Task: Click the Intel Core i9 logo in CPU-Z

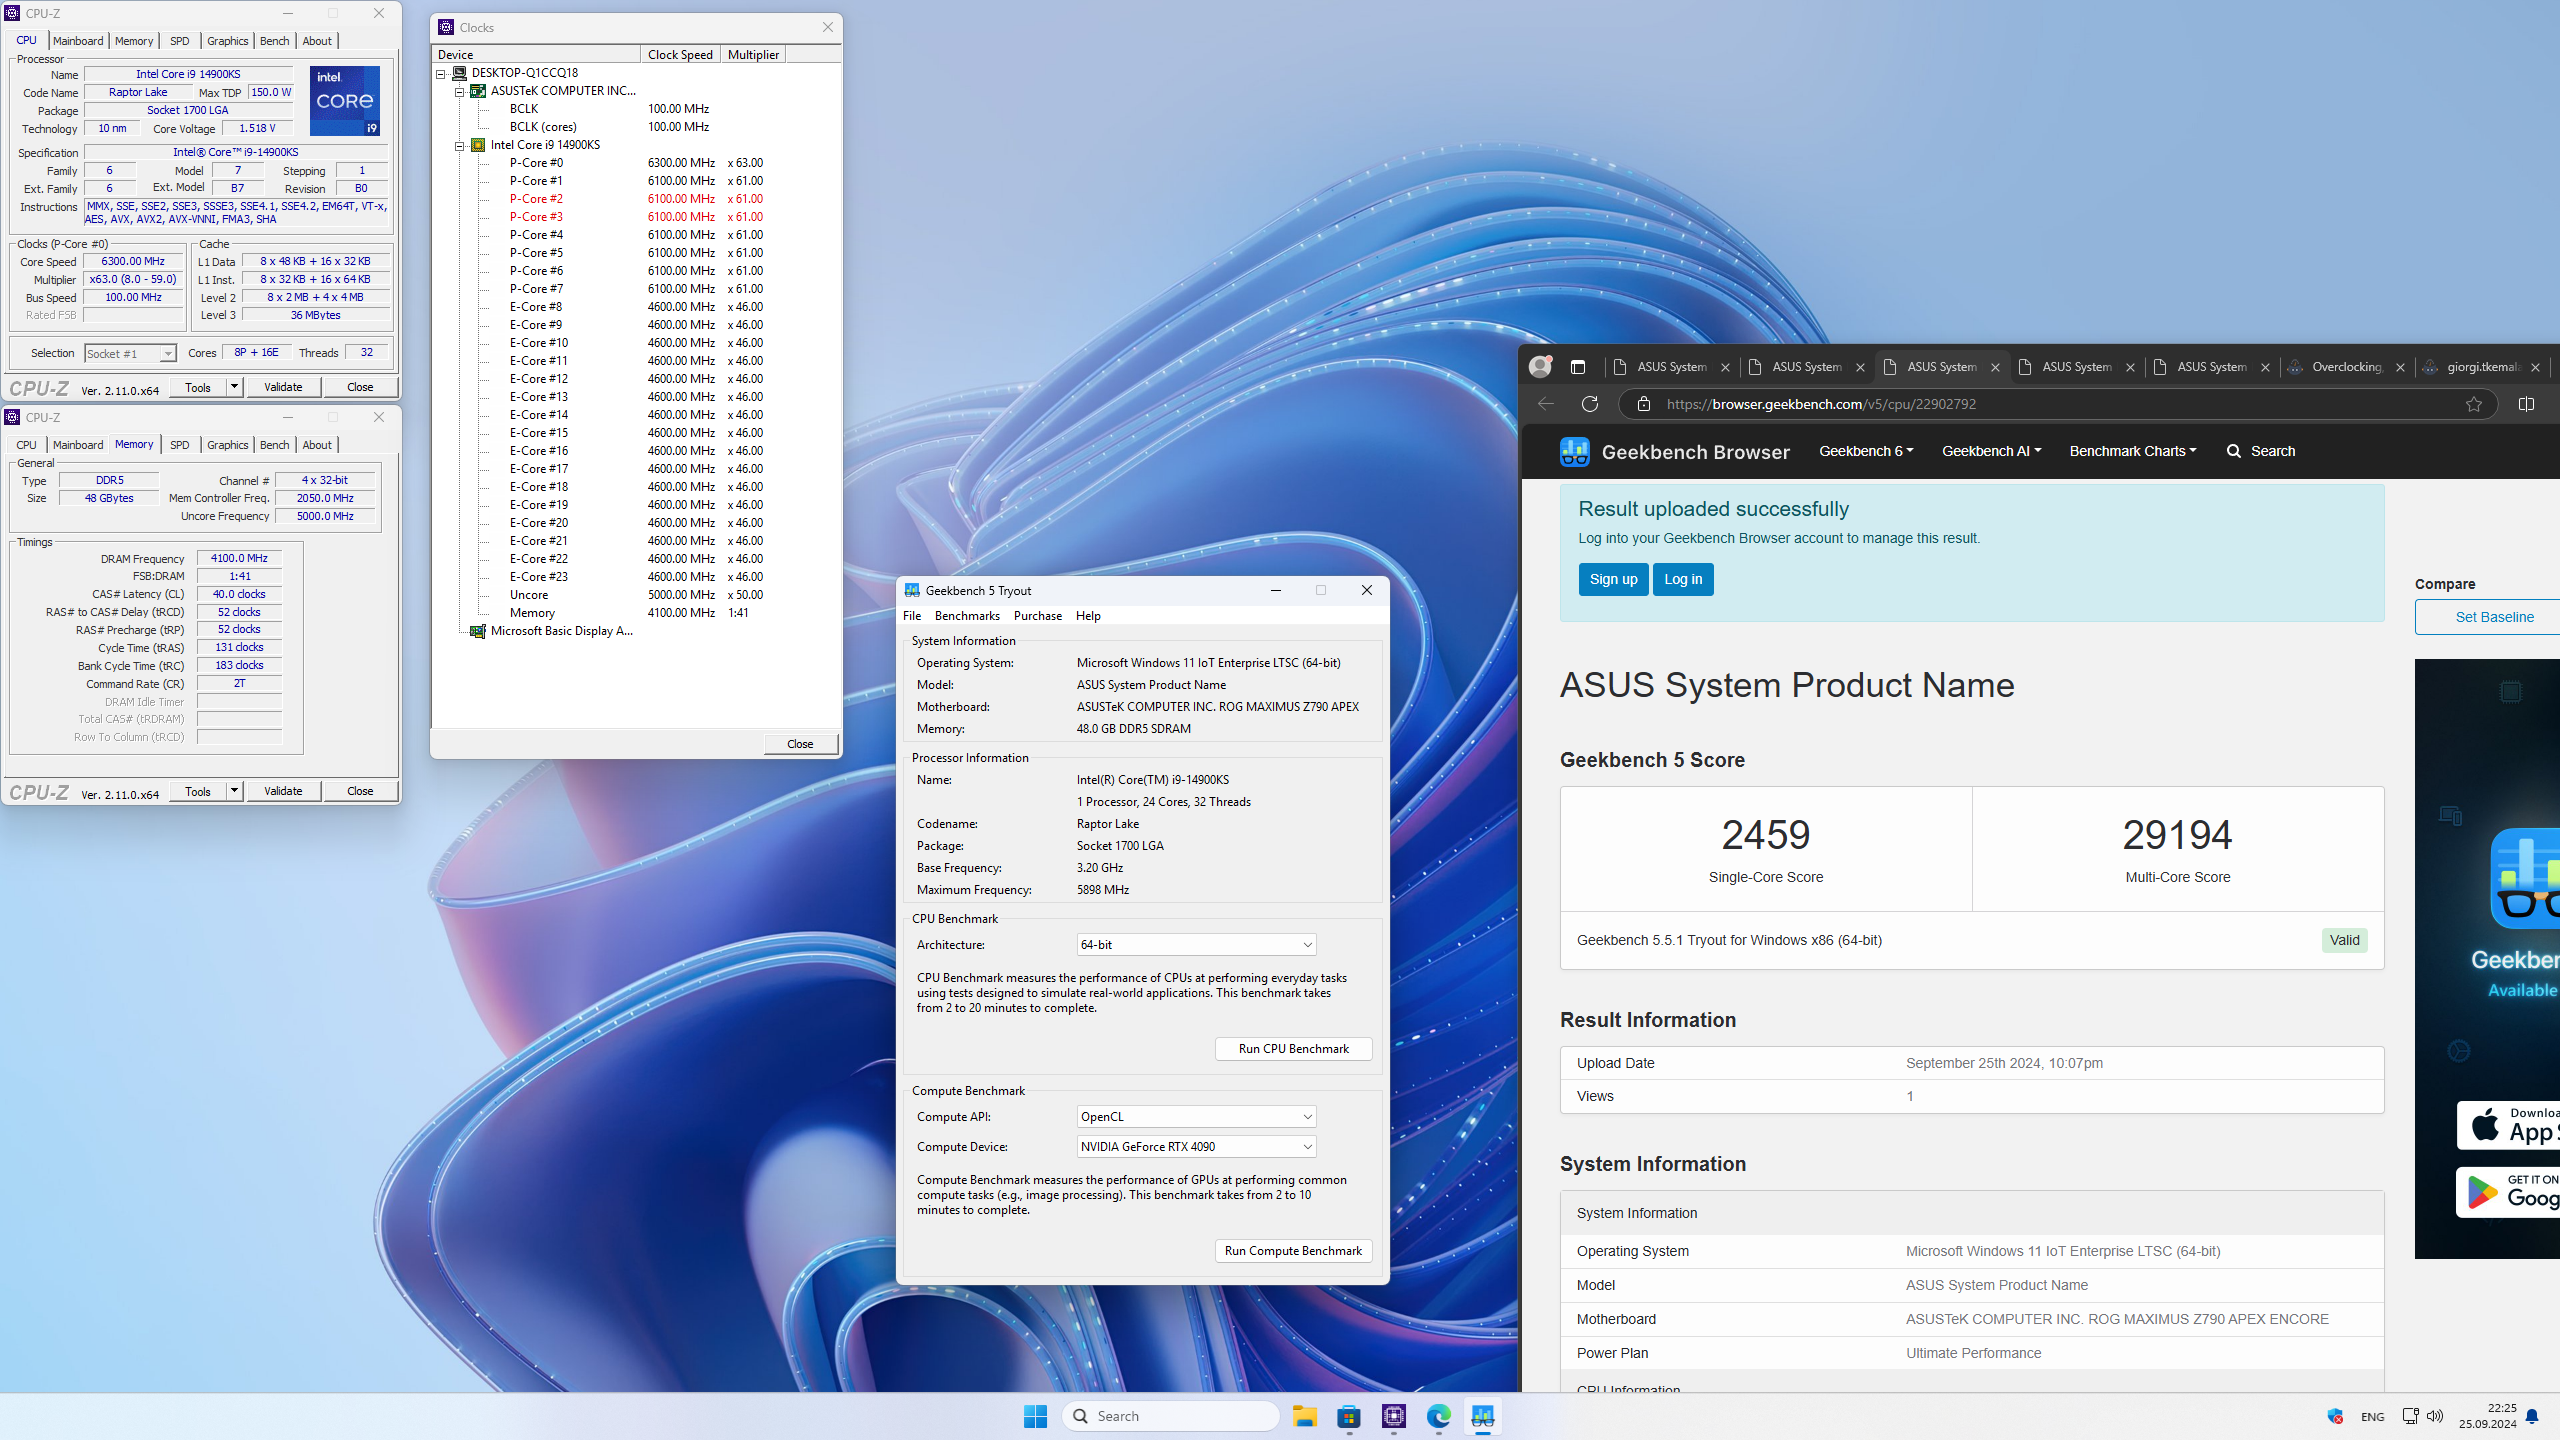Action: [345, 100]
